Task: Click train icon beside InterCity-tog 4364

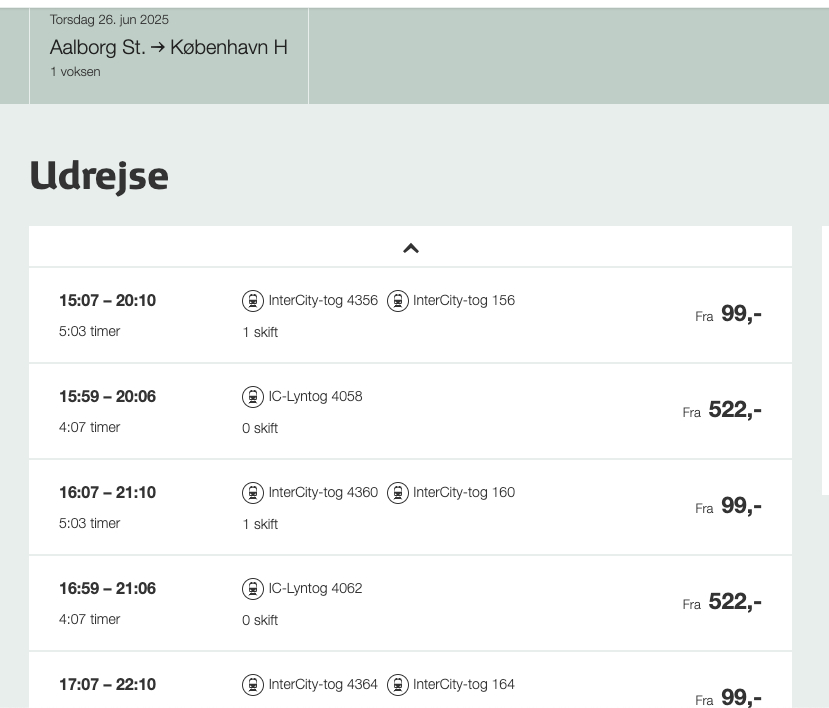Action: tap(253, 684)
